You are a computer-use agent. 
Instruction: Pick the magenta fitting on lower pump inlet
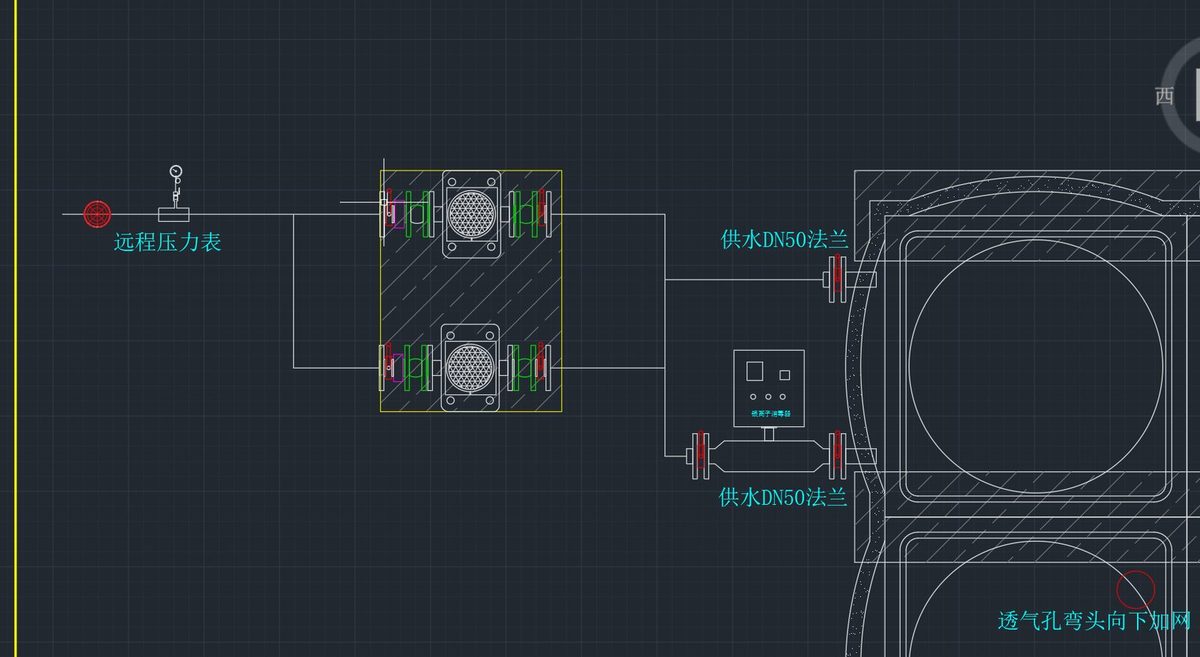[x=396, y=367]
